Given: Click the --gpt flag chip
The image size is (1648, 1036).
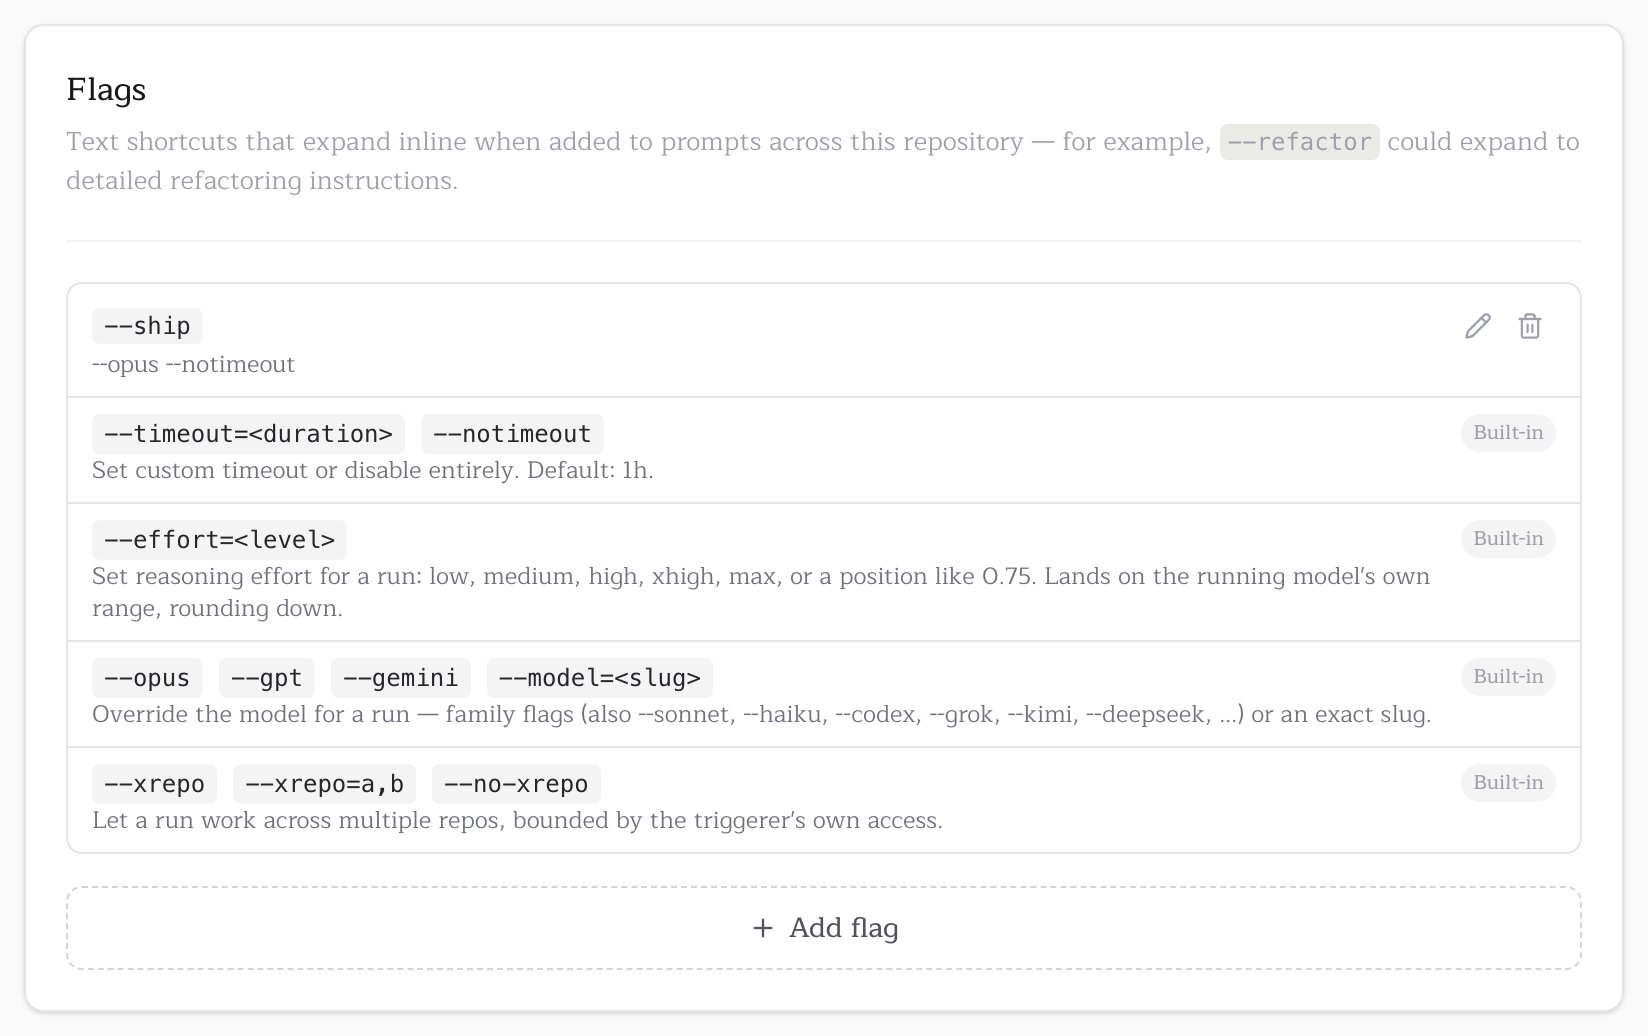Looking at the screenshot, I should pos(267,678).
